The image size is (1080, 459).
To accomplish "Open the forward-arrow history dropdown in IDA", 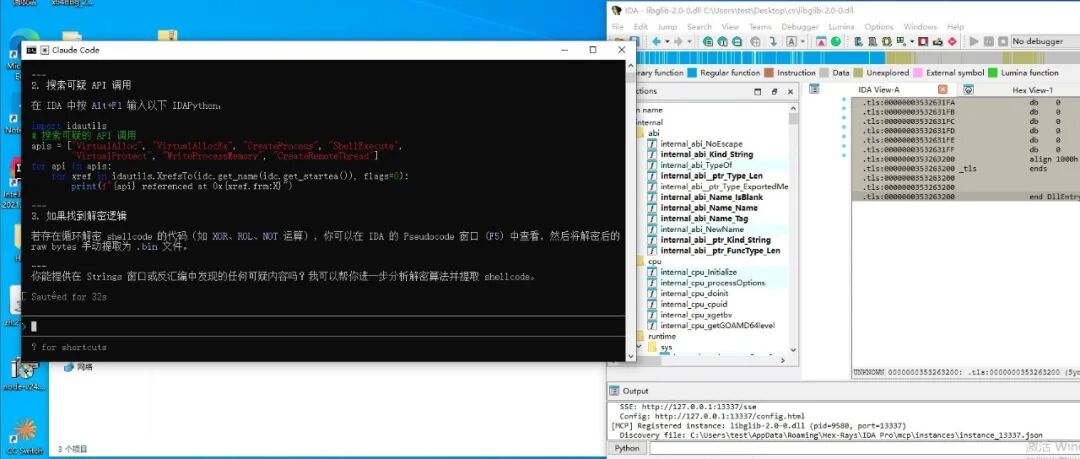I will (x=689, y=41).
